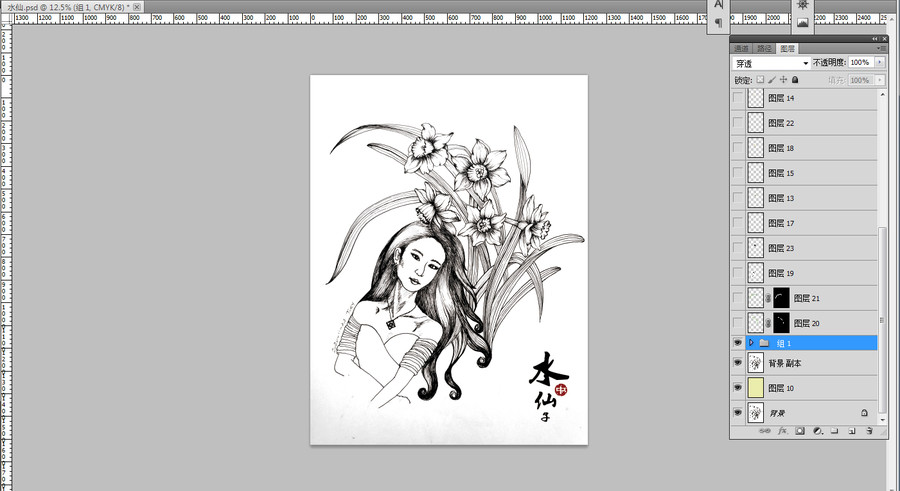Open the Navigator wheel panel icon
This screenshot has height=491, width=900.
(x=802, y=5)
